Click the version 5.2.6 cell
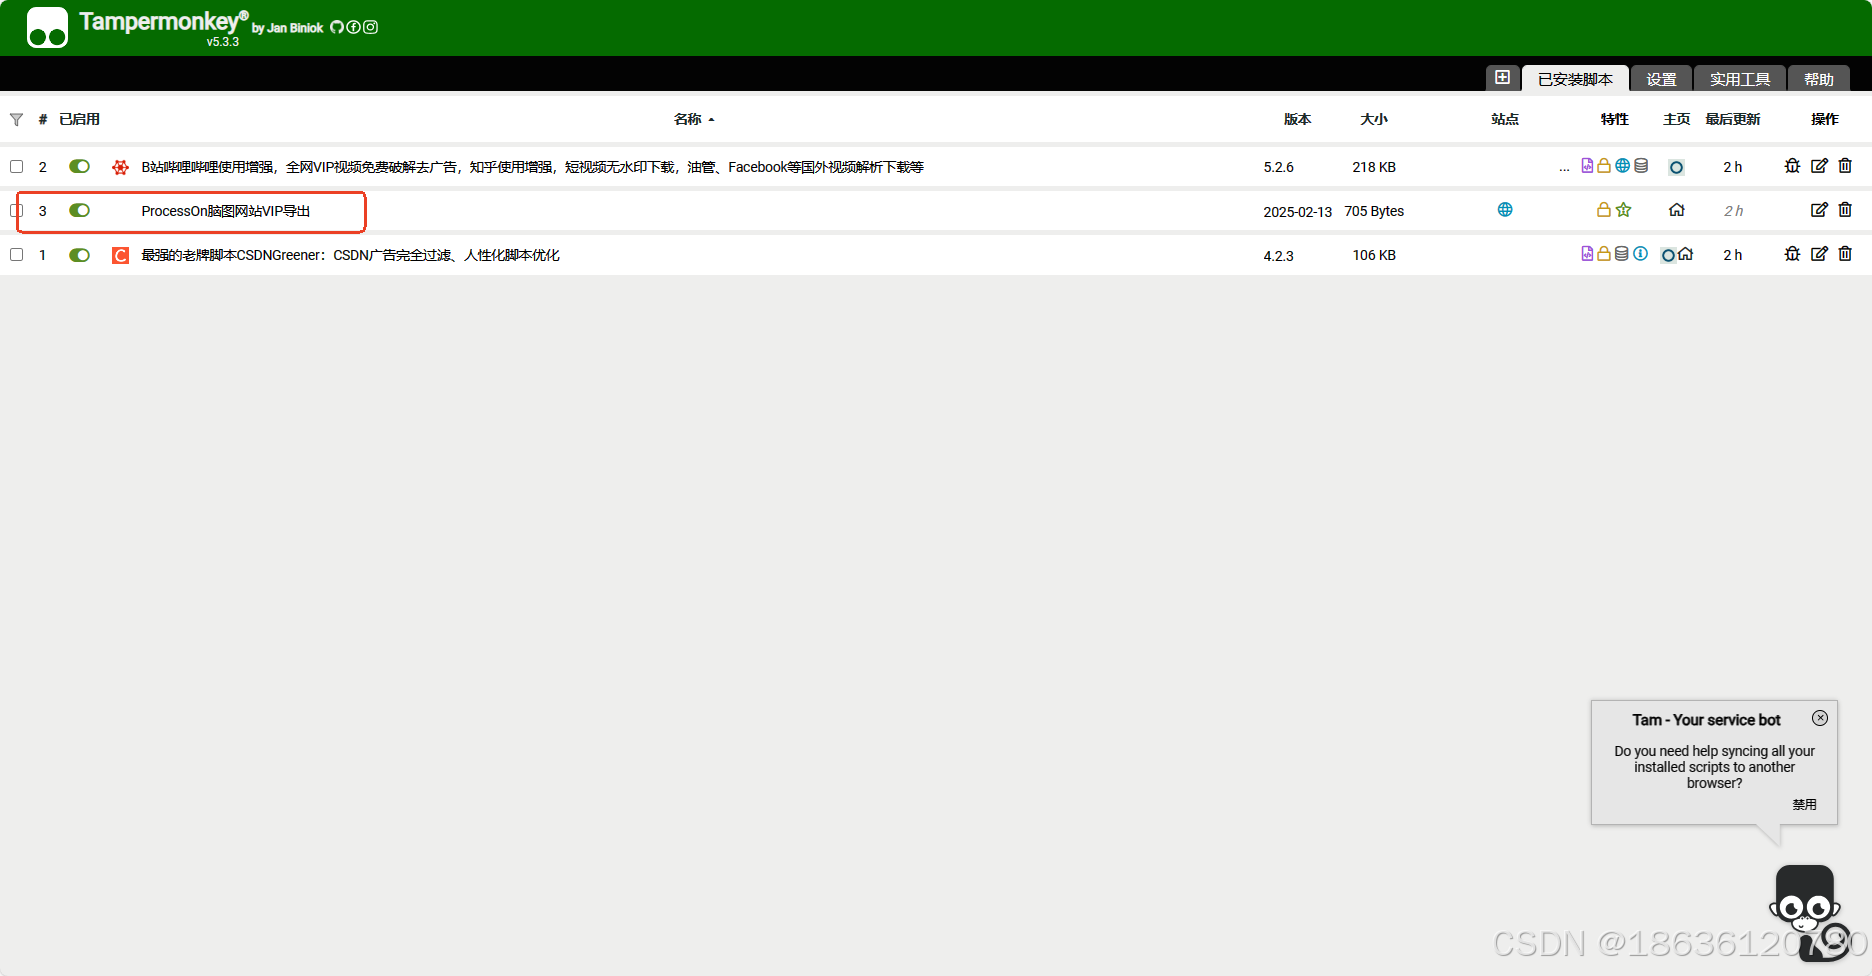 (1278, 167)
